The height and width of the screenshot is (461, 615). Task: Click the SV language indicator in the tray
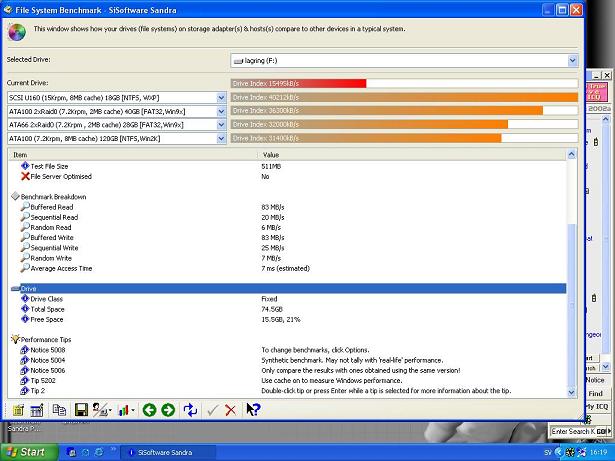click(x=547, y=453)
